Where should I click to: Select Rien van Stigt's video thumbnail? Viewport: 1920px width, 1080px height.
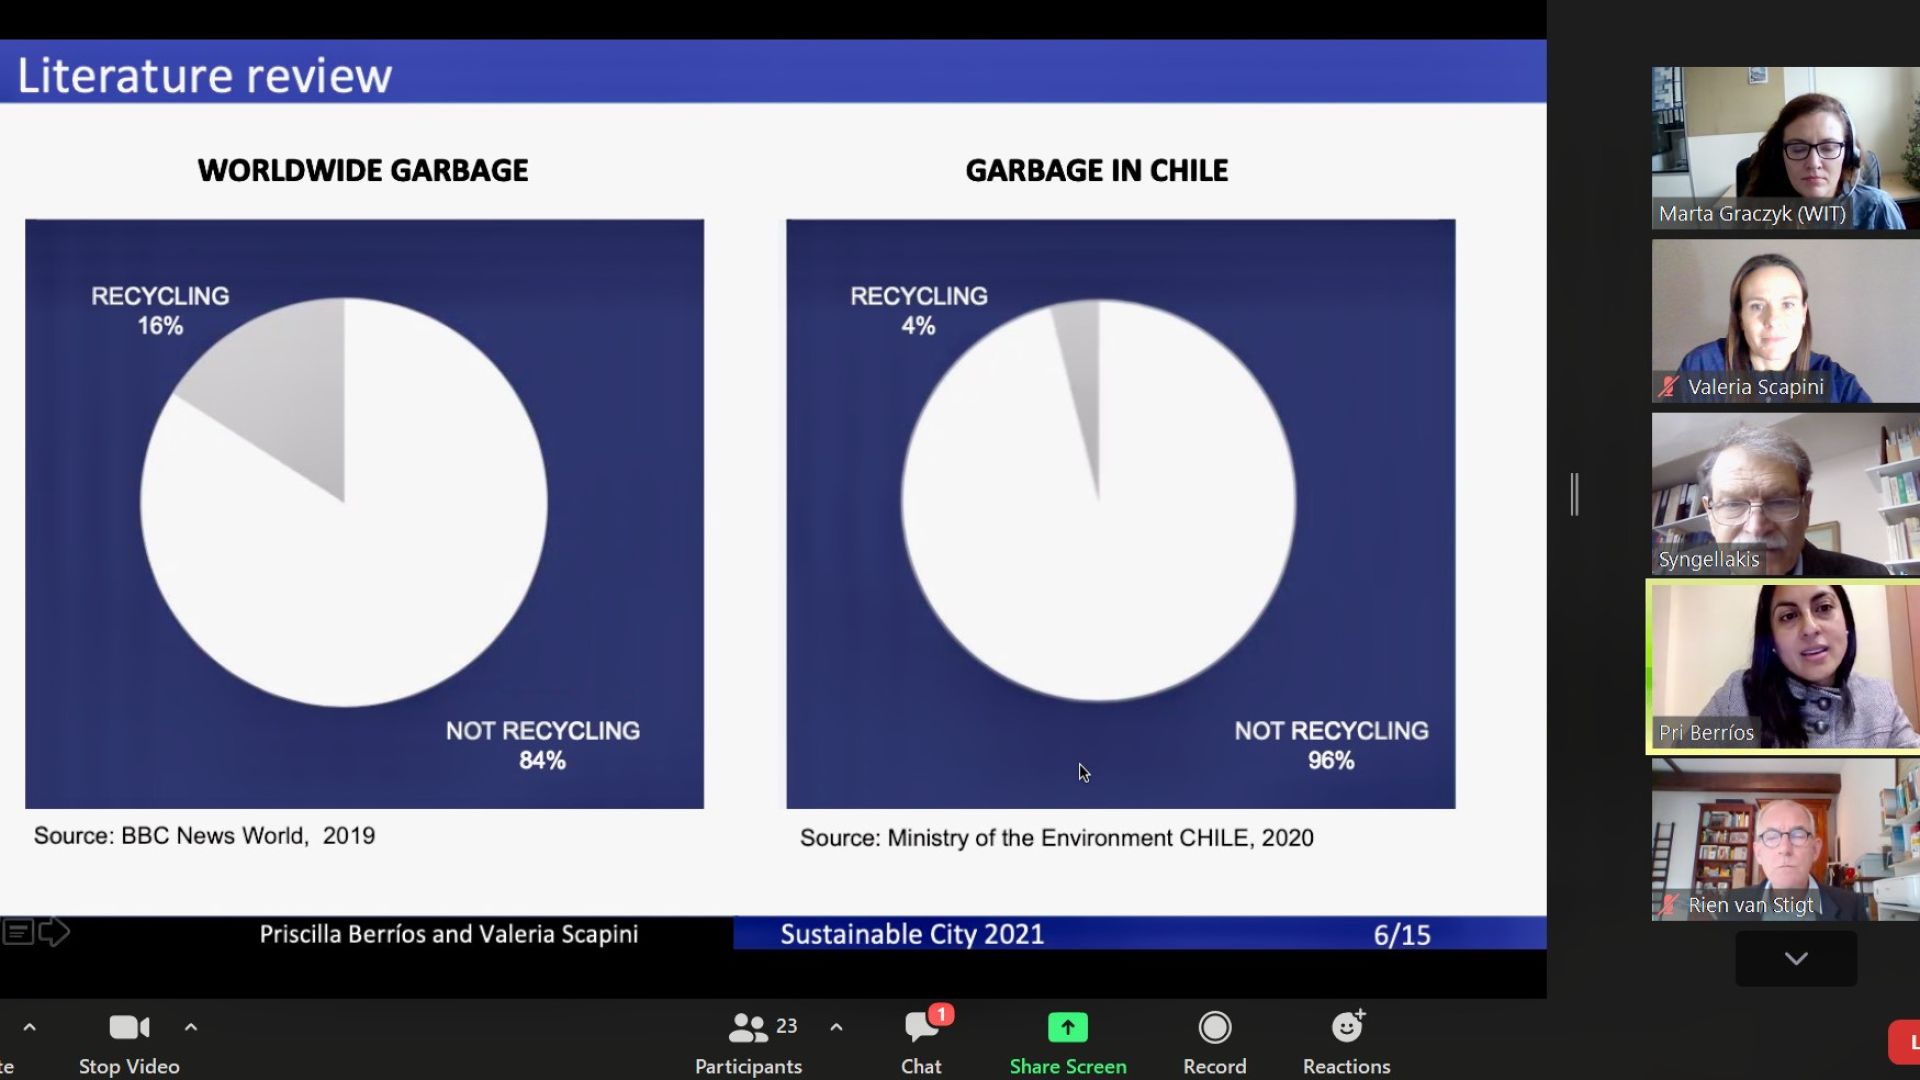[1785, 839]
